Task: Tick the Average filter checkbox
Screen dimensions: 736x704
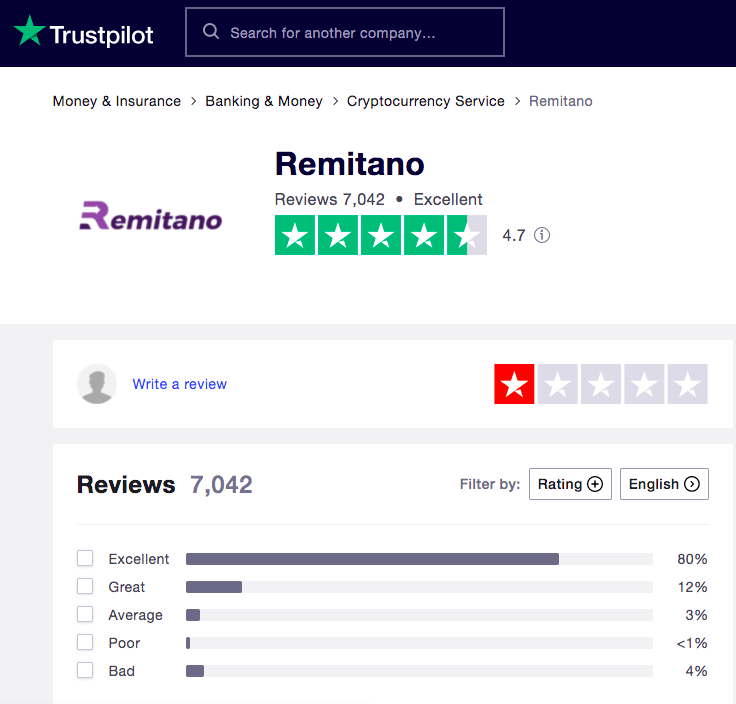Action: pos(85,614)
